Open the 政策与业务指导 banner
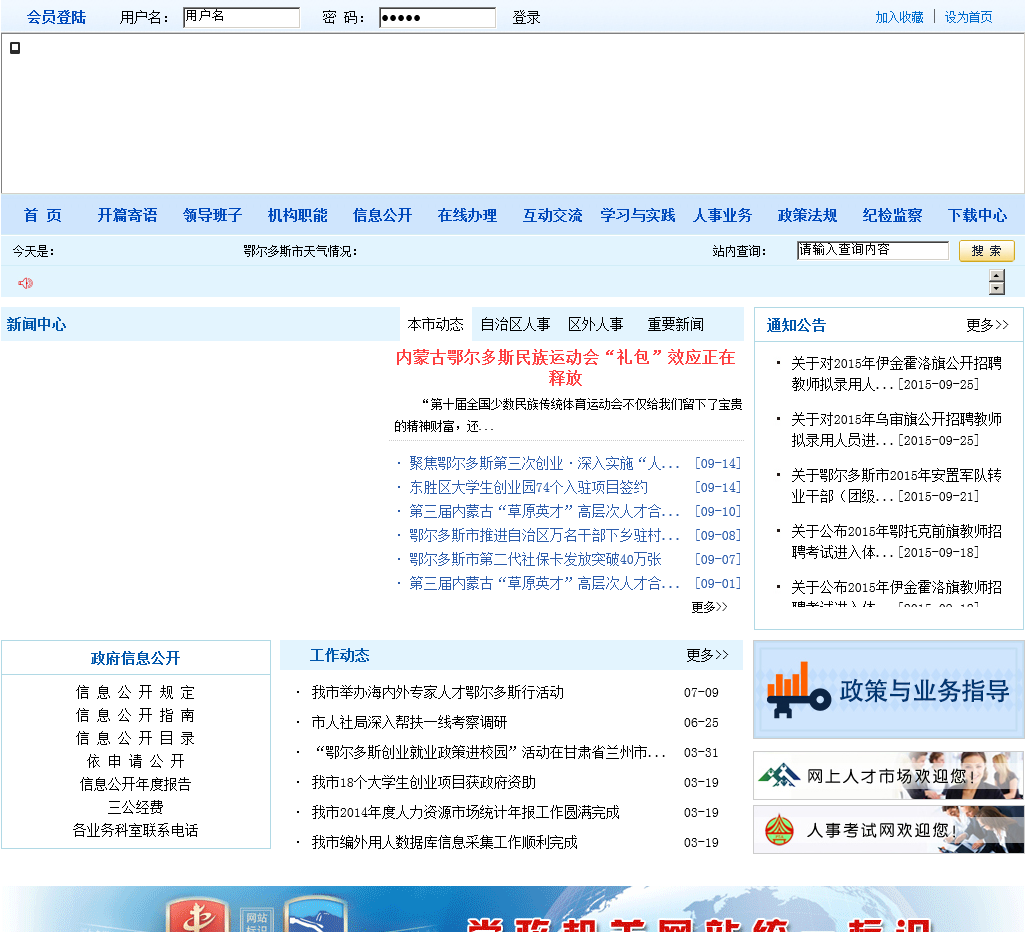This screenshot has width=1025, height=932. coord(888,690)
